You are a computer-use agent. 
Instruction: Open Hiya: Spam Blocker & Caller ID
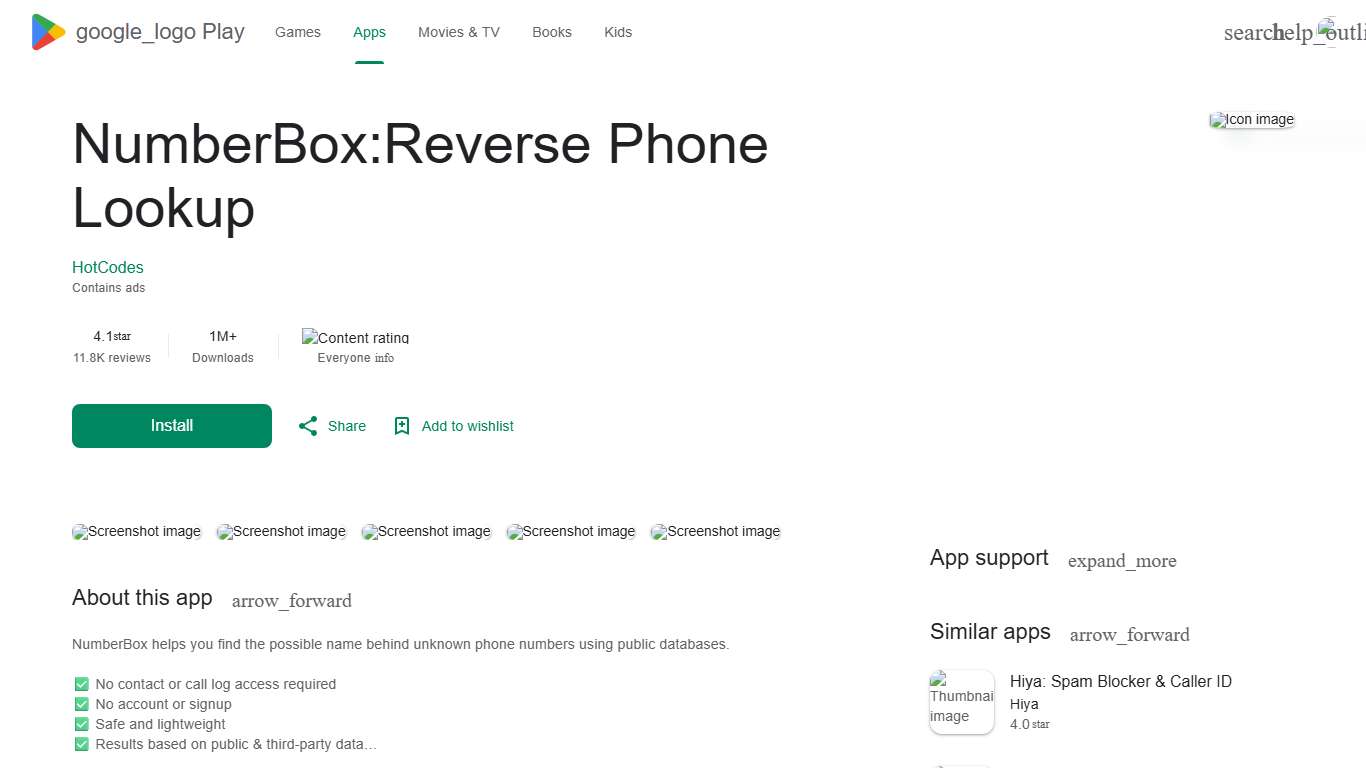coord(1120,681)
